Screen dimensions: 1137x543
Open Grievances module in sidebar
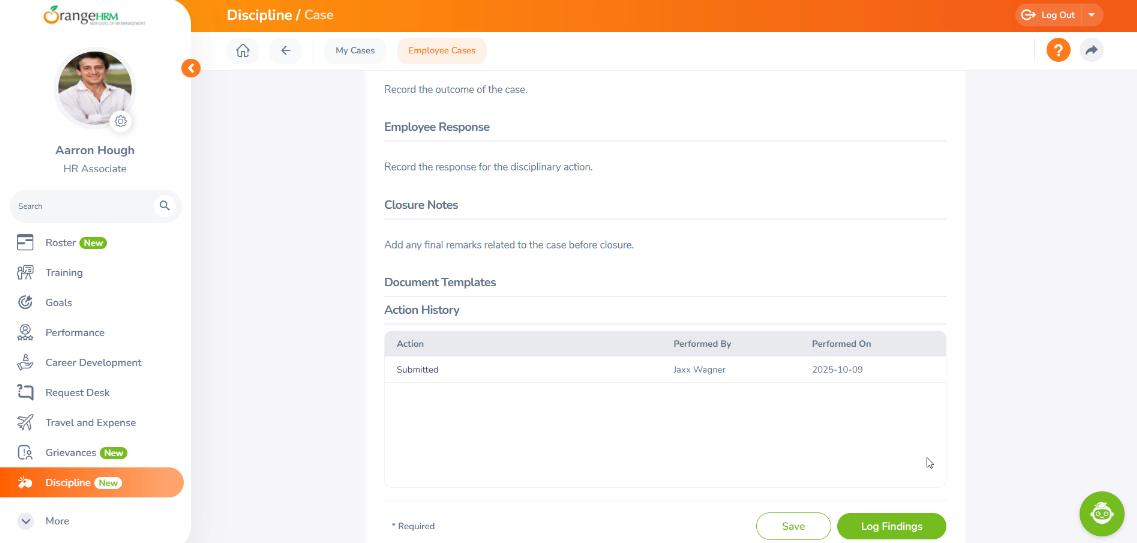tap(70, 453)
